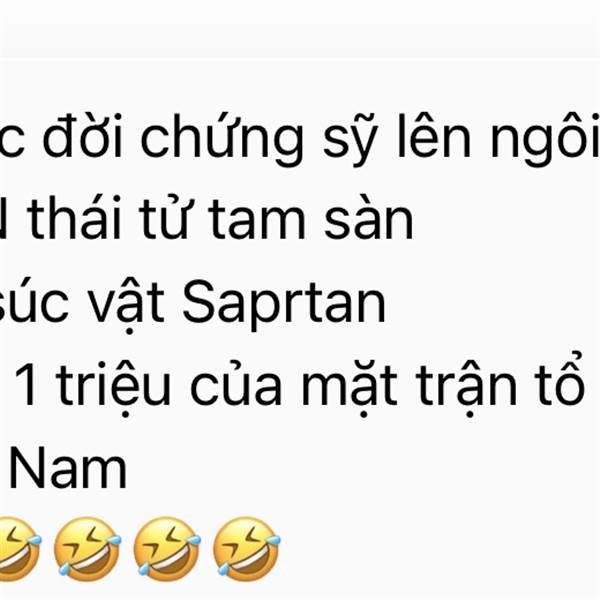The width and height of the screenshot is (600, 600).
Task: Click the word "triệu" in the message
Action: pyautogui.click(x=113, y=388)
